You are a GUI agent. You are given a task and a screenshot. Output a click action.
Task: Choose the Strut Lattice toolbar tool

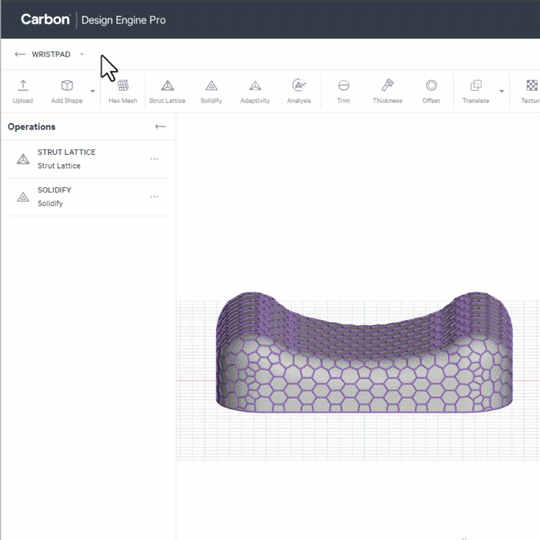[x=167, y=91]
